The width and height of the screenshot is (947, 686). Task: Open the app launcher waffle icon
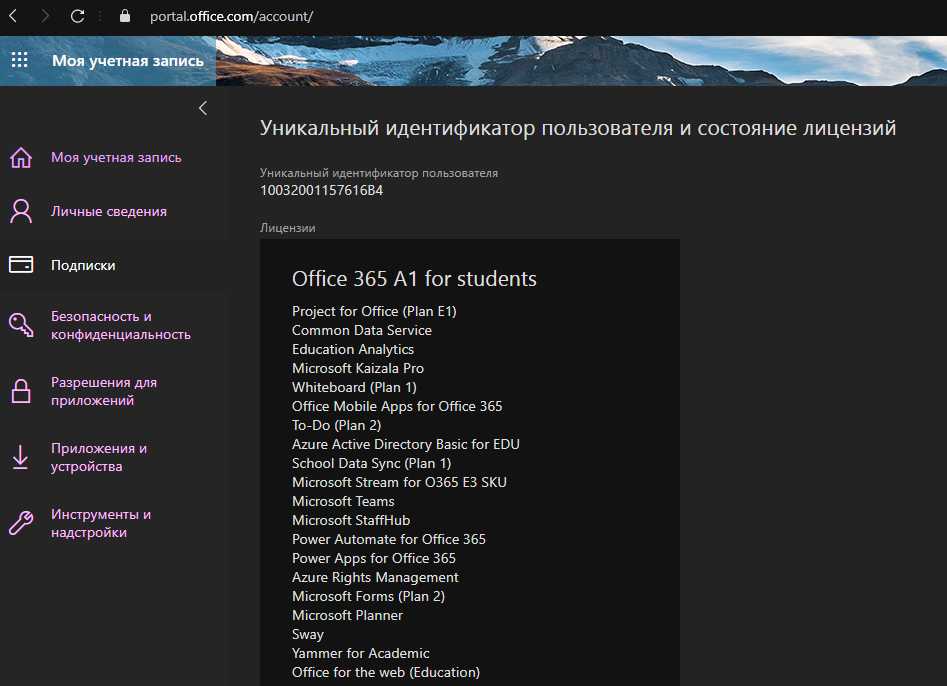tap(19, 60)
